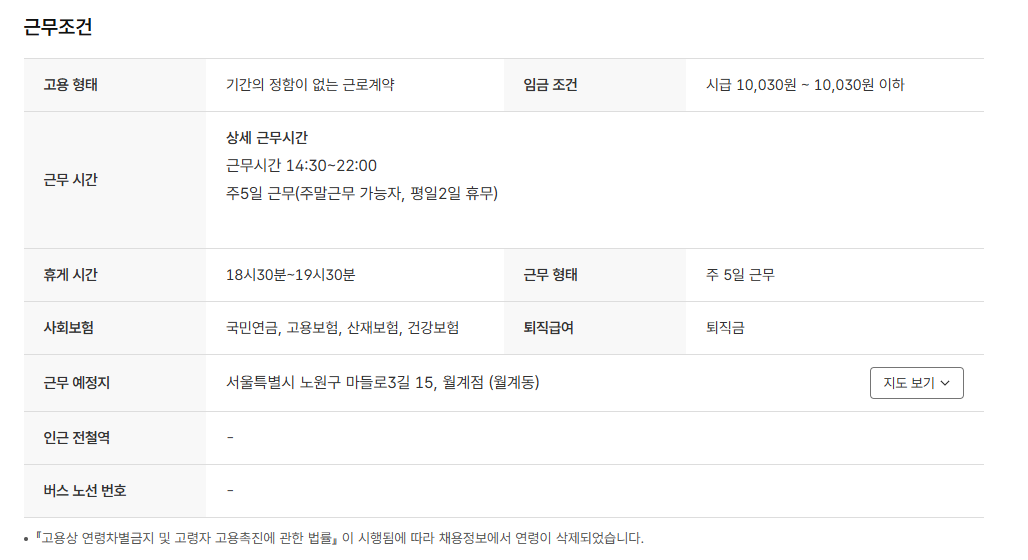Select the 인근 전철역 row label
Screen dimensions: 1028x560
76,438
